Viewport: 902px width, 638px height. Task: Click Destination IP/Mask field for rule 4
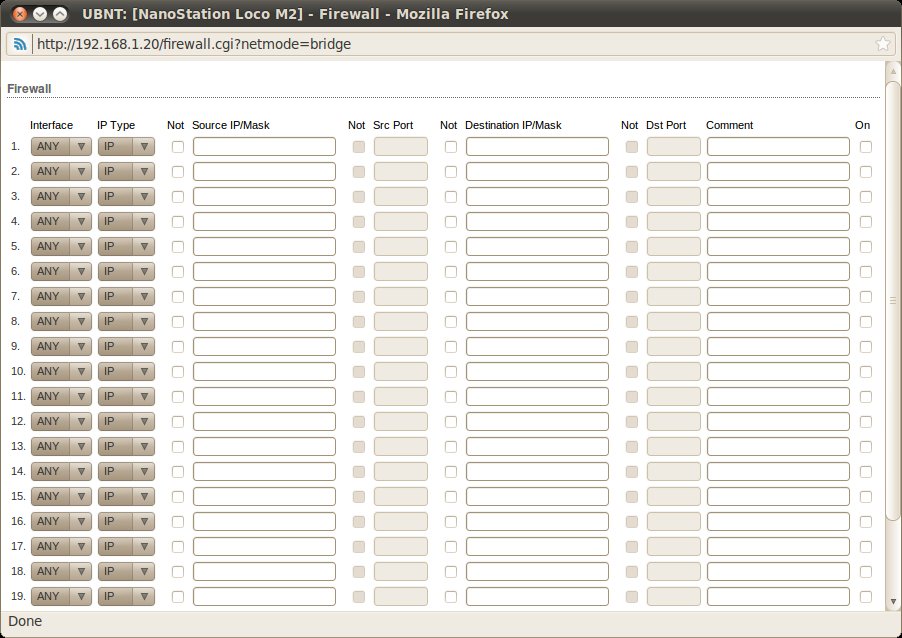[537, 221]
